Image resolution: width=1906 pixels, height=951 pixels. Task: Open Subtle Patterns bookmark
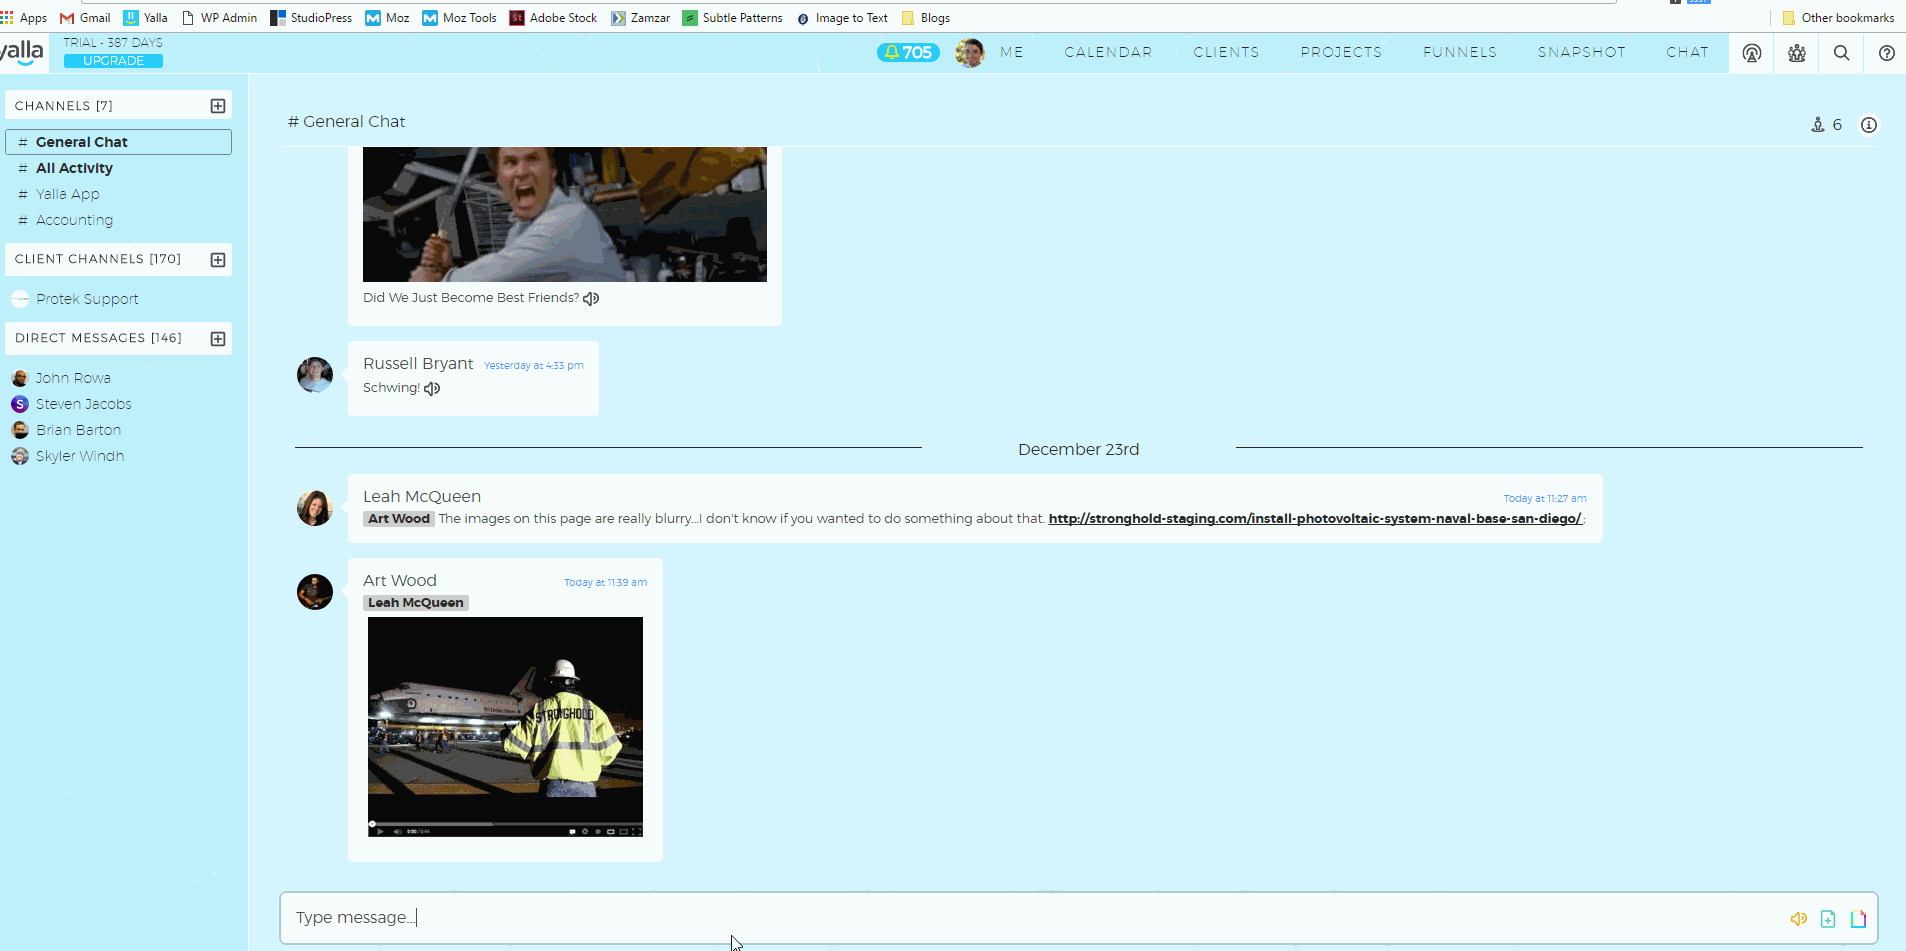coord(732,18)
